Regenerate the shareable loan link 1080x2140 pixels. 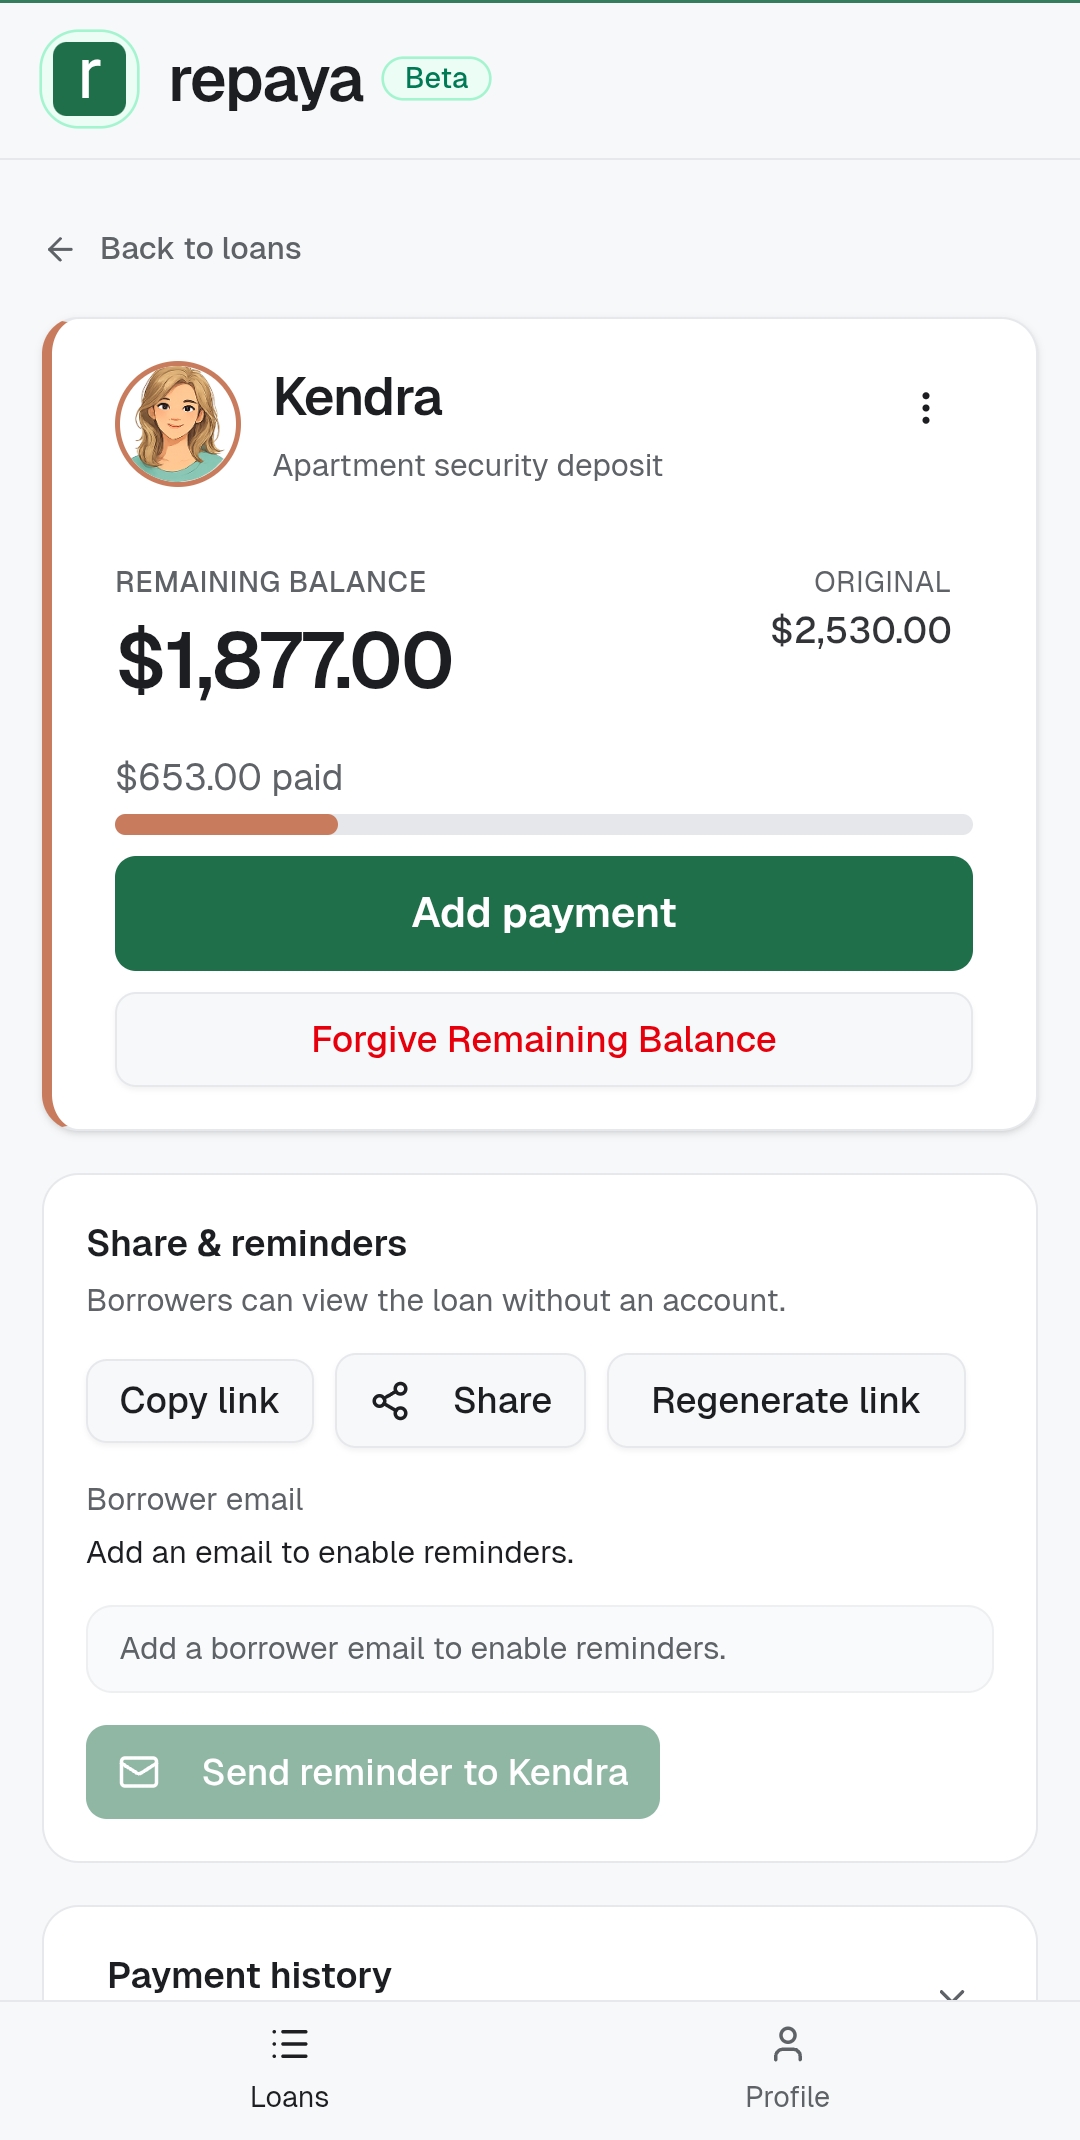[785, 1400]
